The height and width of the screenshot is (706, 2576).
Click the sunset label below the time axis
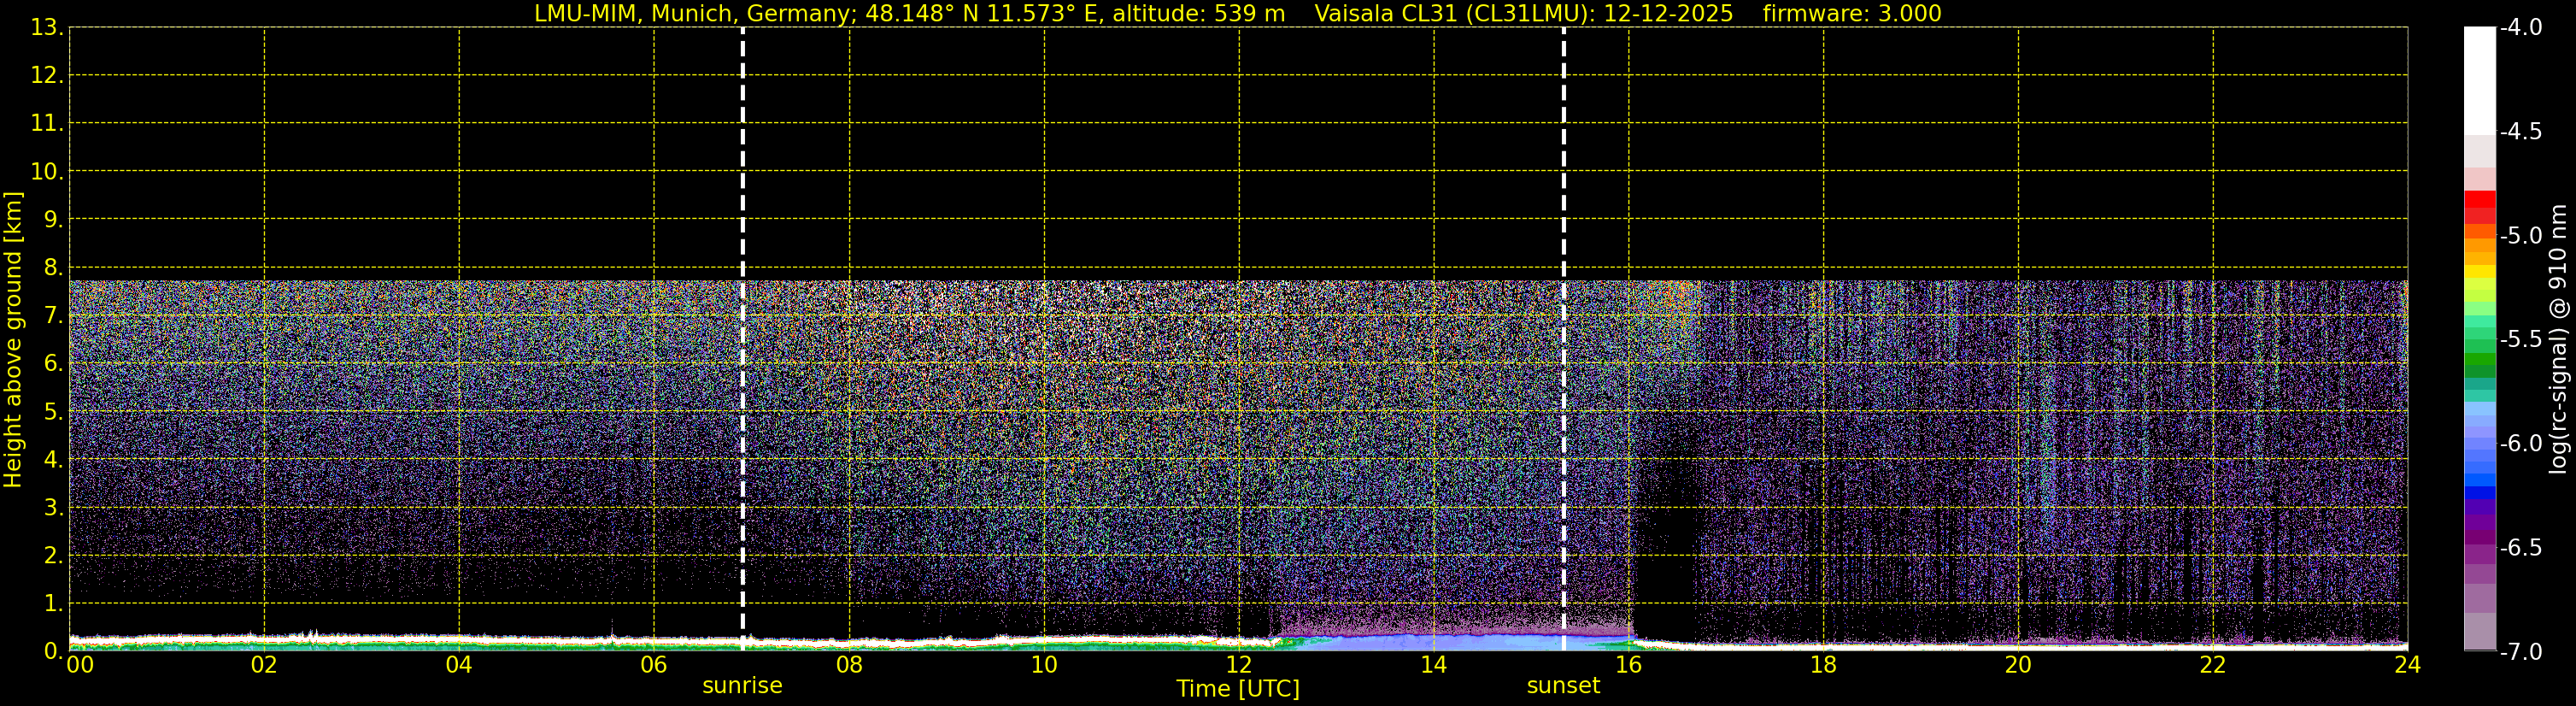(x=1563, y=686)
